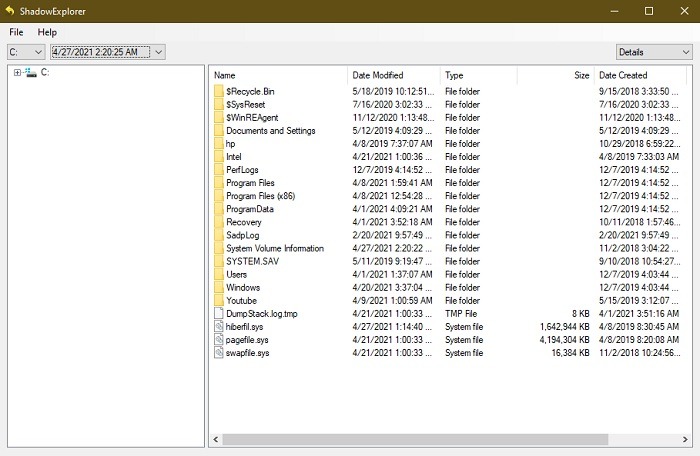Click pagefile.sys created date 4/8/2019 8:20:08 AM
The image size is (700, 456).
pyautogui.click(x=639, y=339)
